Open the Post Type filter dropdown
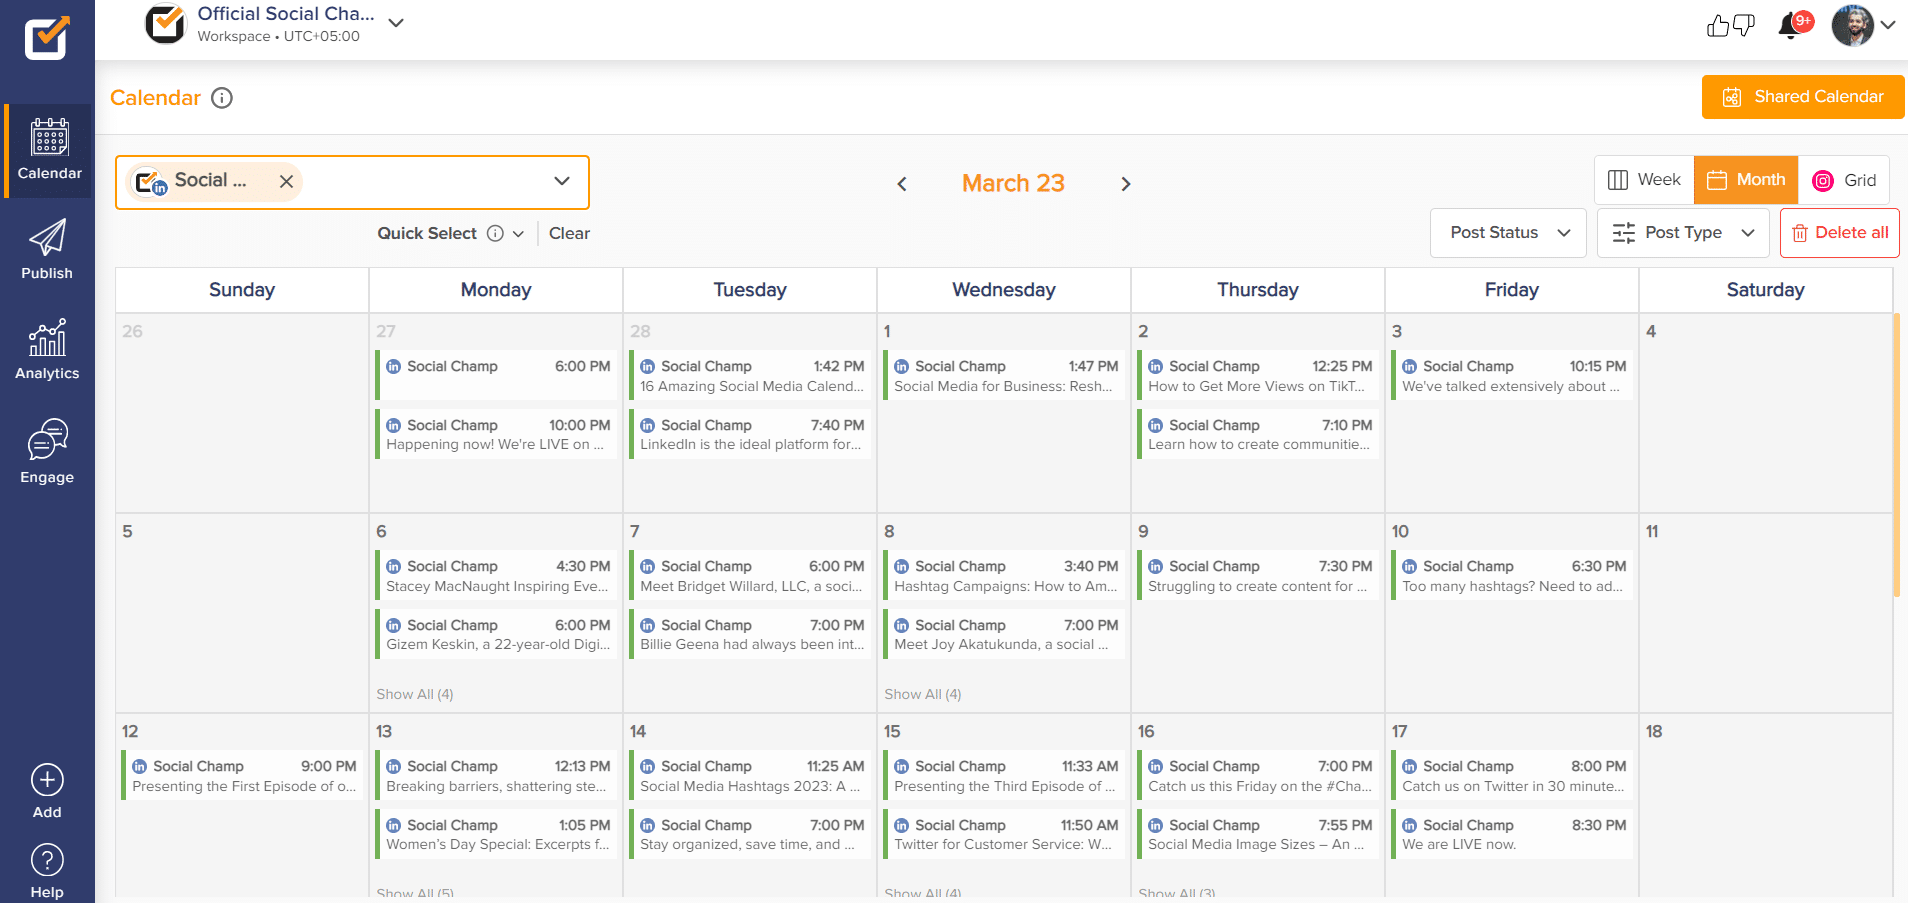 [1683, 233]
